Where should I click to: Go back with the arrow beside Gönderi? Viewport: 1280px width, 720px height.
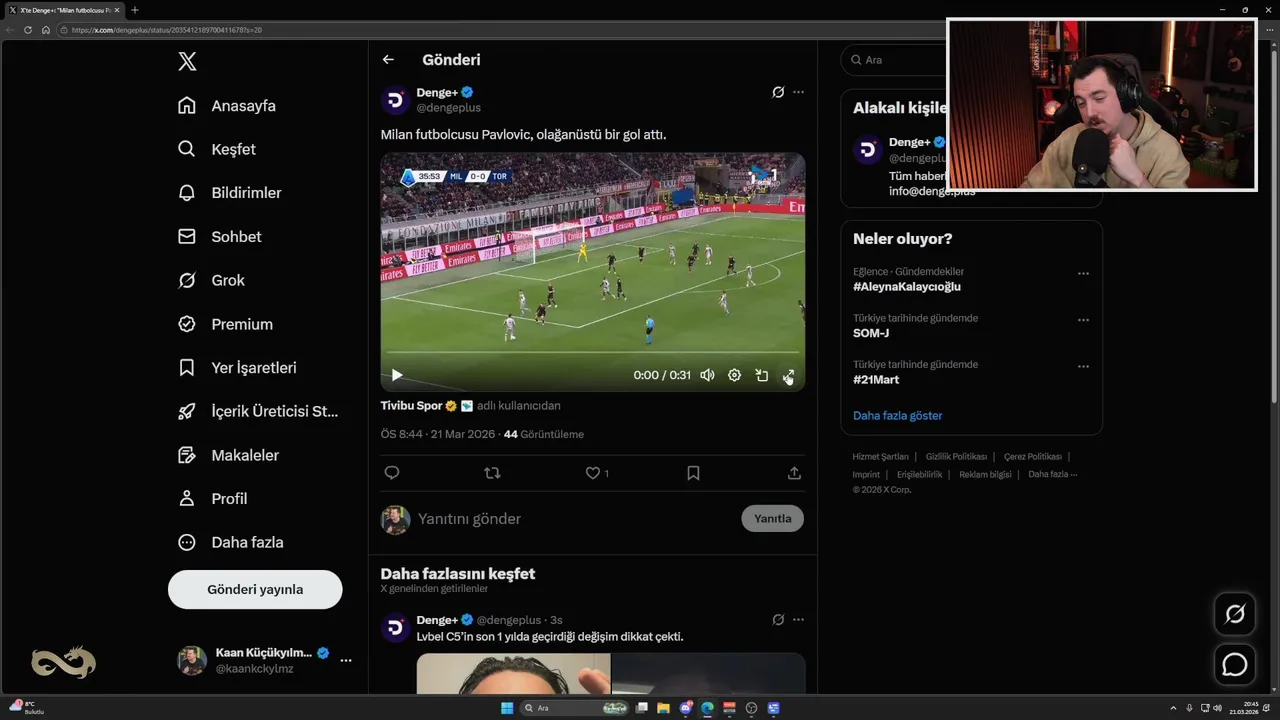coord(388,60)
